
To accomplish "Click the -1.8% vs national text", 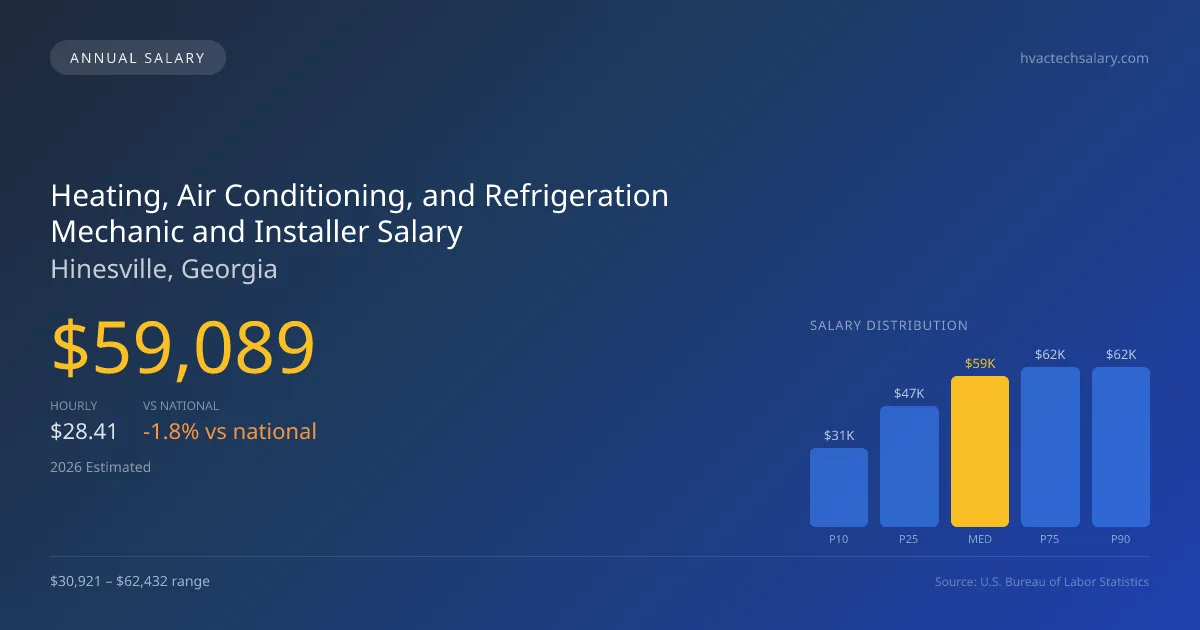I will [230, 431].
